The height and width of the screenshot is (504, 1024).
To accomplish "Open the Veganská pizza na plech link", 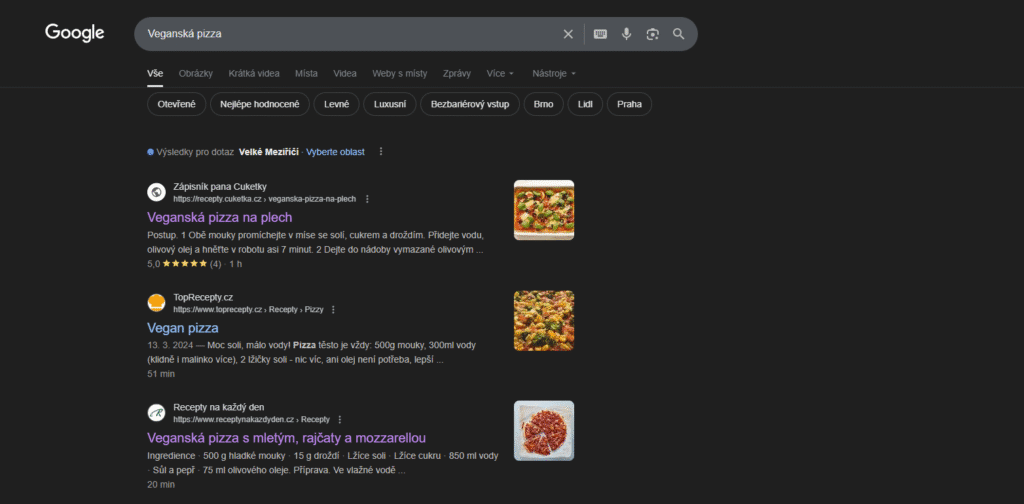I will 219,217.
